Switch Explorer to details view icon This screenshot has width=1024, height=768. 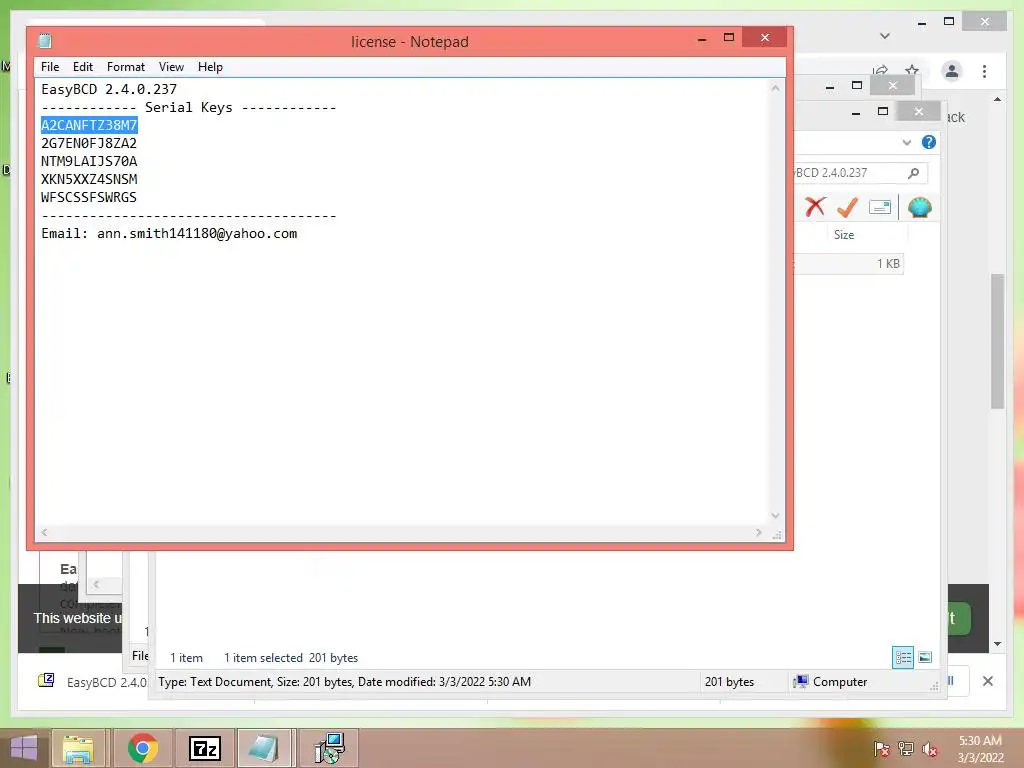click(903, 658)
